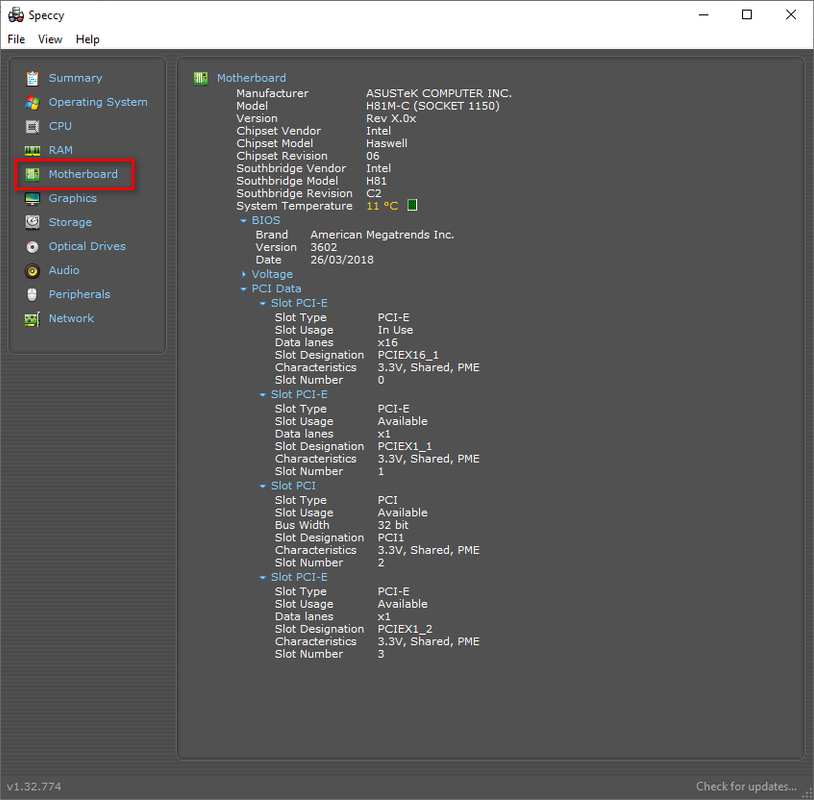Click the PCI1 slot designation value
The width and height of the screenshot is (814, 800).
point(391,538)
